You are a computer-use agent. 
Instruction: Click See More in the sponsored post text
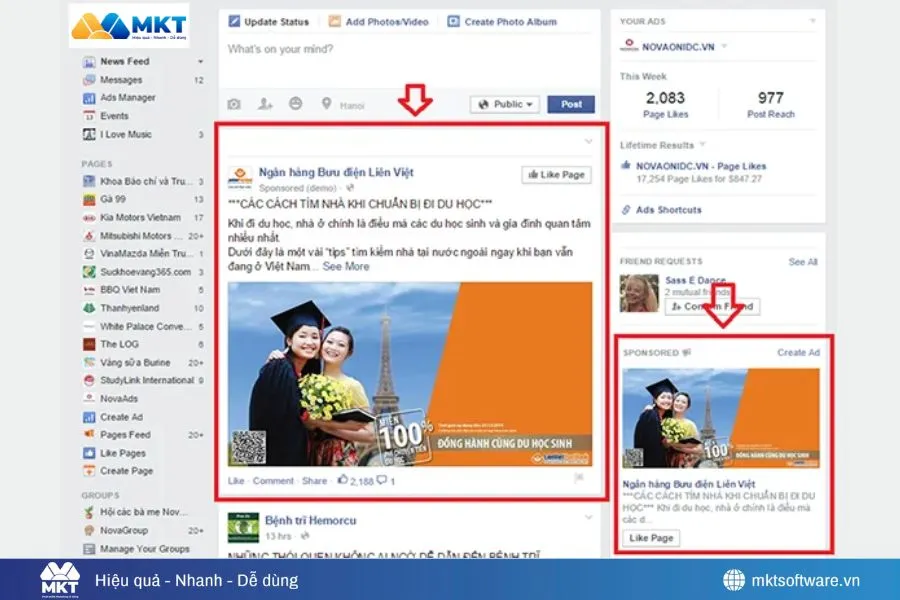click(345, 267)
